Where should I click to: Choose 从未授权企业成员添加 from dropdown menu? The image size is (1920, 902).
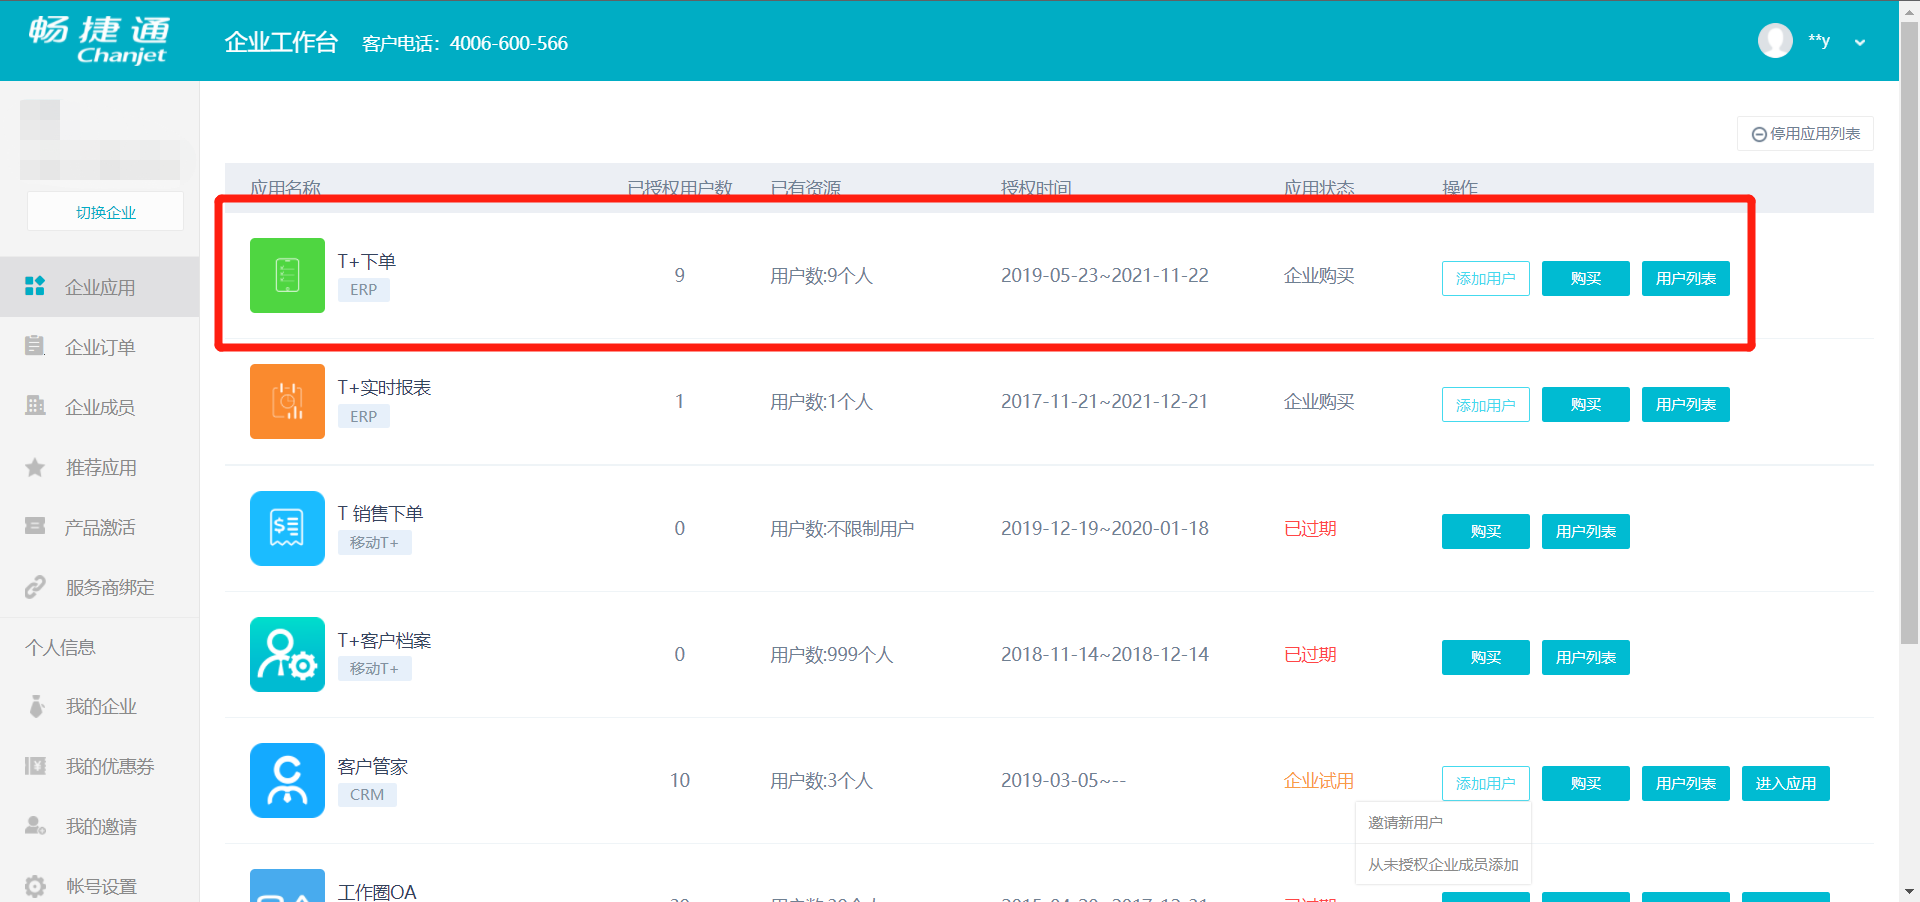coord(1443,864)
